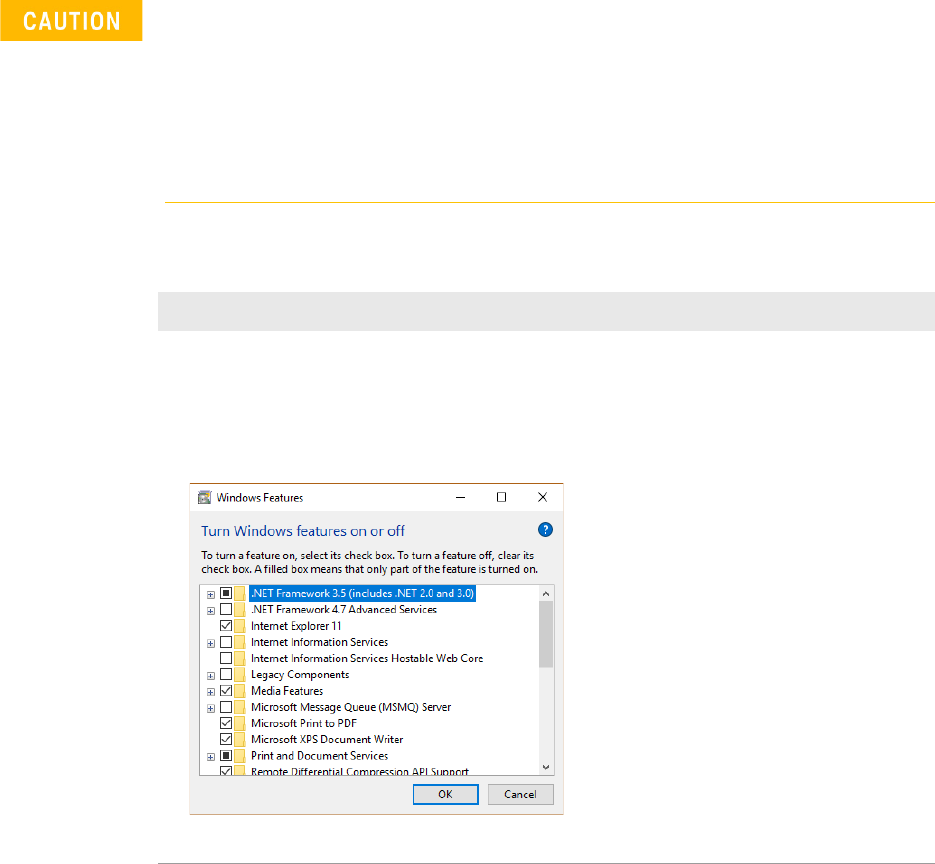Toggle the Print and Document Services checkbox
Screen dimensions: 935x864
[x=226, y=755]
